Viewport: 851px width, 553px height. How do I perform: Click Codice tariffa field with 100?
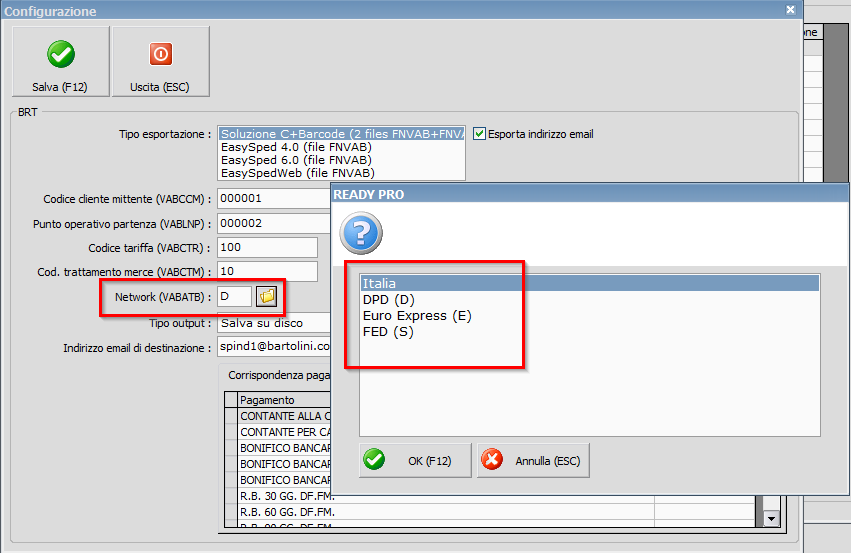268,247
